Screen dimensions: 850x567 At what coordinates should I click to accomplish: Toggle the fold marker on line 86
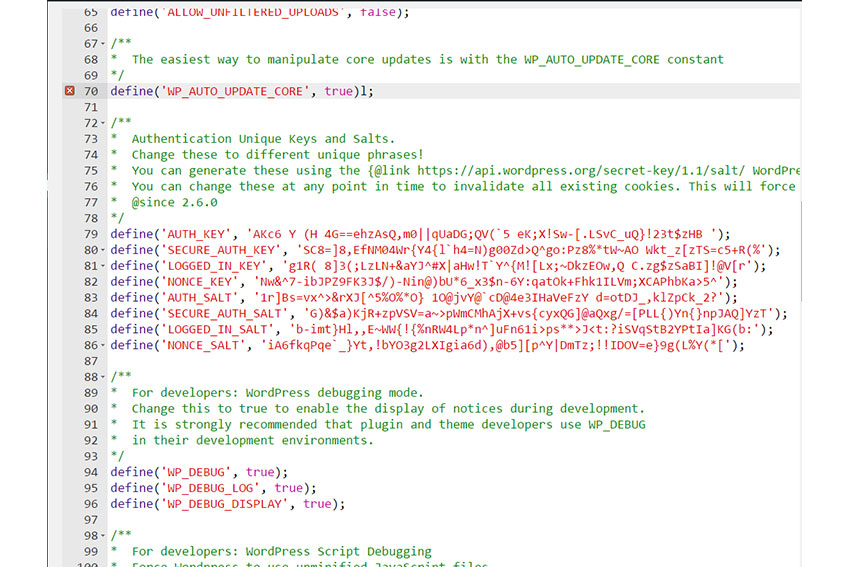(102, 345)
